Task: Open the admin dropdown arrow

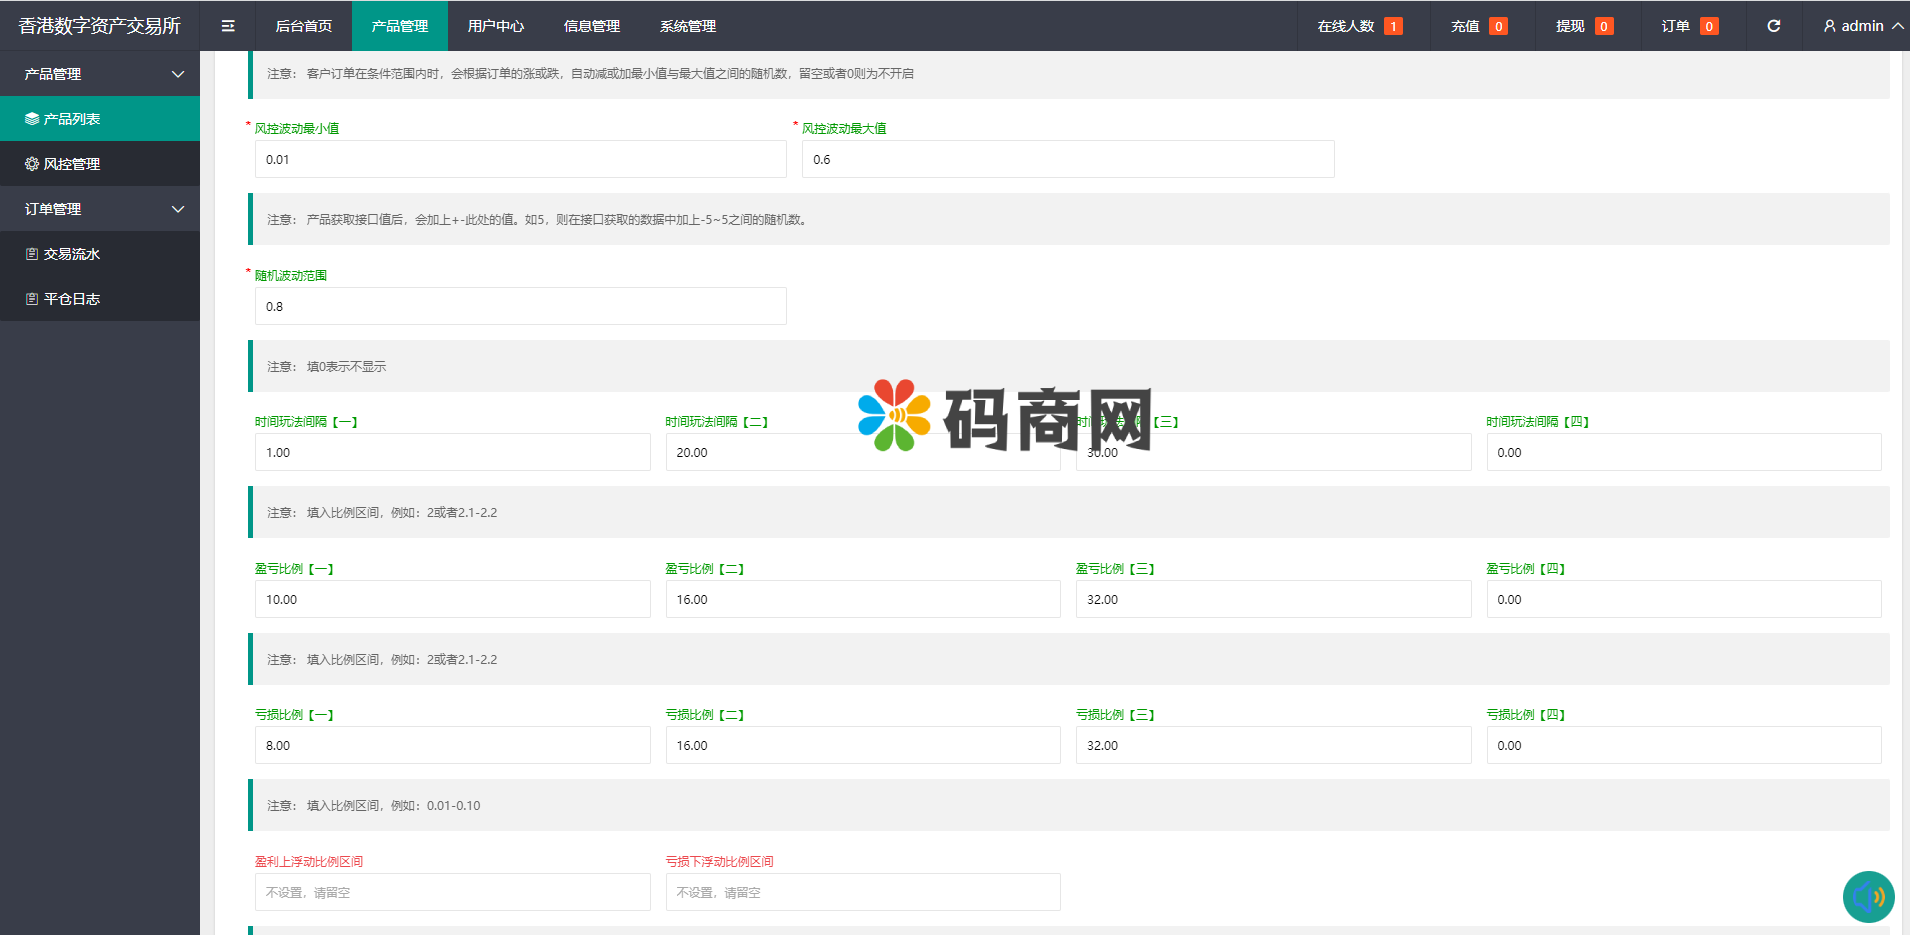Action: [x=1897, y=26]
